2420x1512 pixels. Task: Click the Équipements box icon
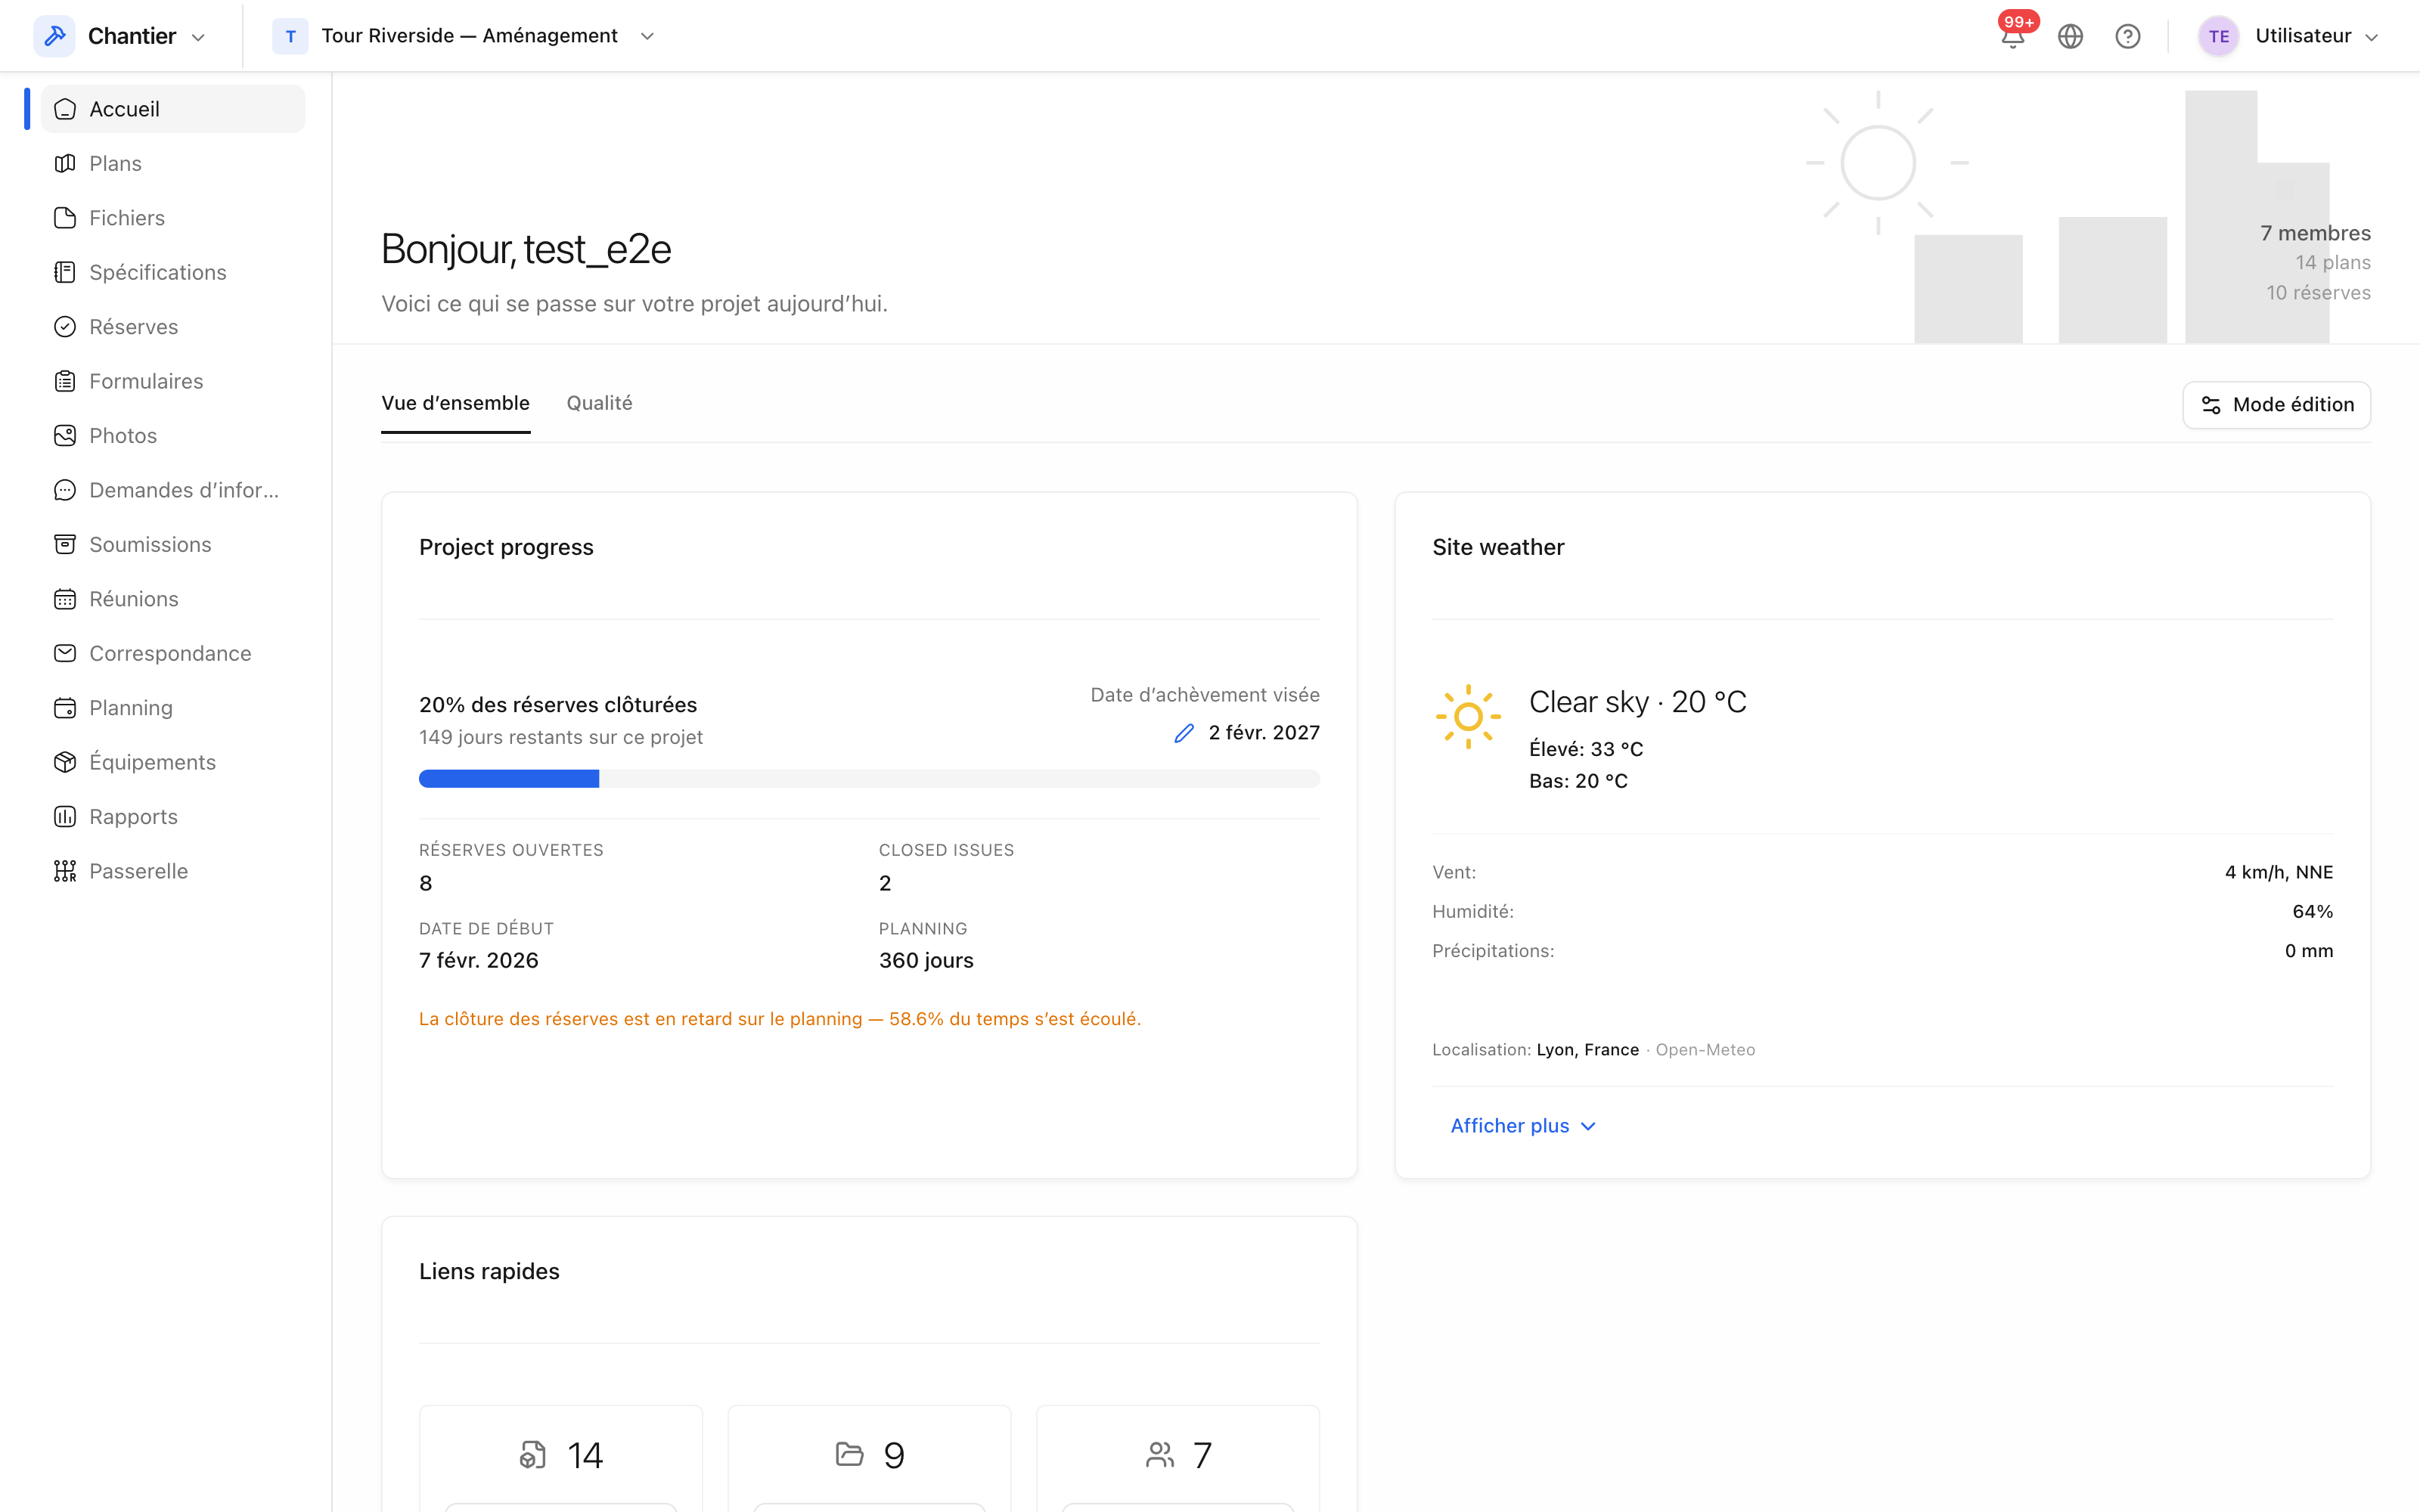tap(65, 762)
